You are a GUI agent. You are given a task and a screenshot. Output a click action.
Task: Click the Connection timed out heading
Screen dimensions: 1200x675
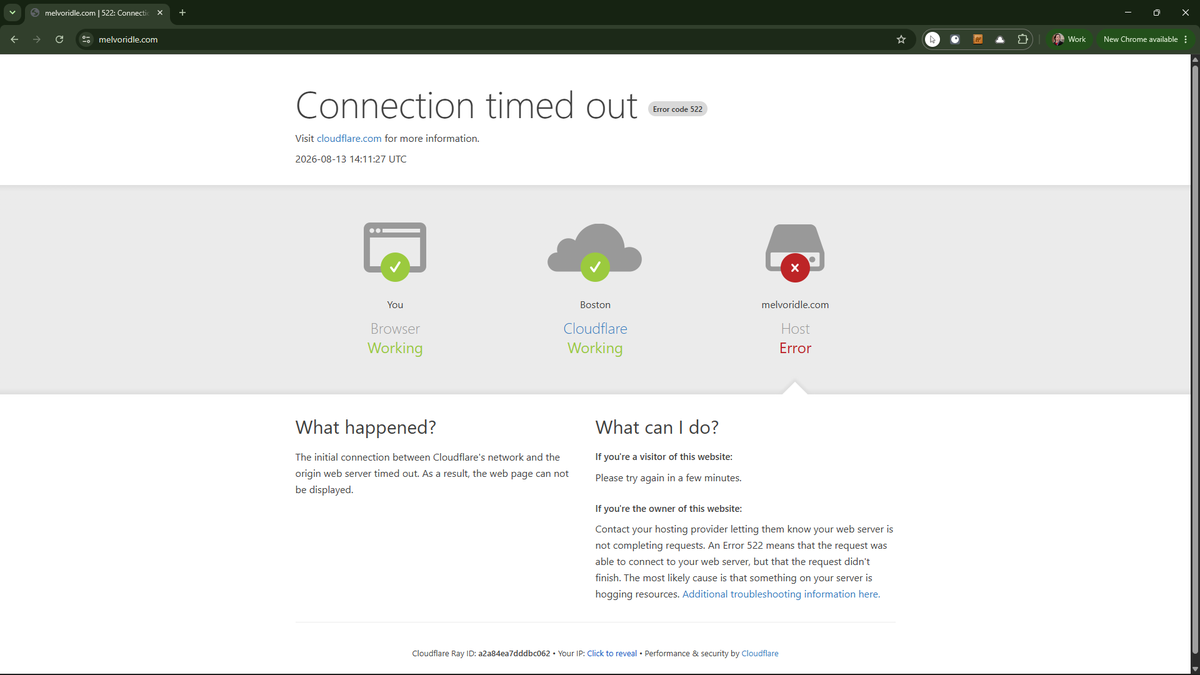click(466, 105)
